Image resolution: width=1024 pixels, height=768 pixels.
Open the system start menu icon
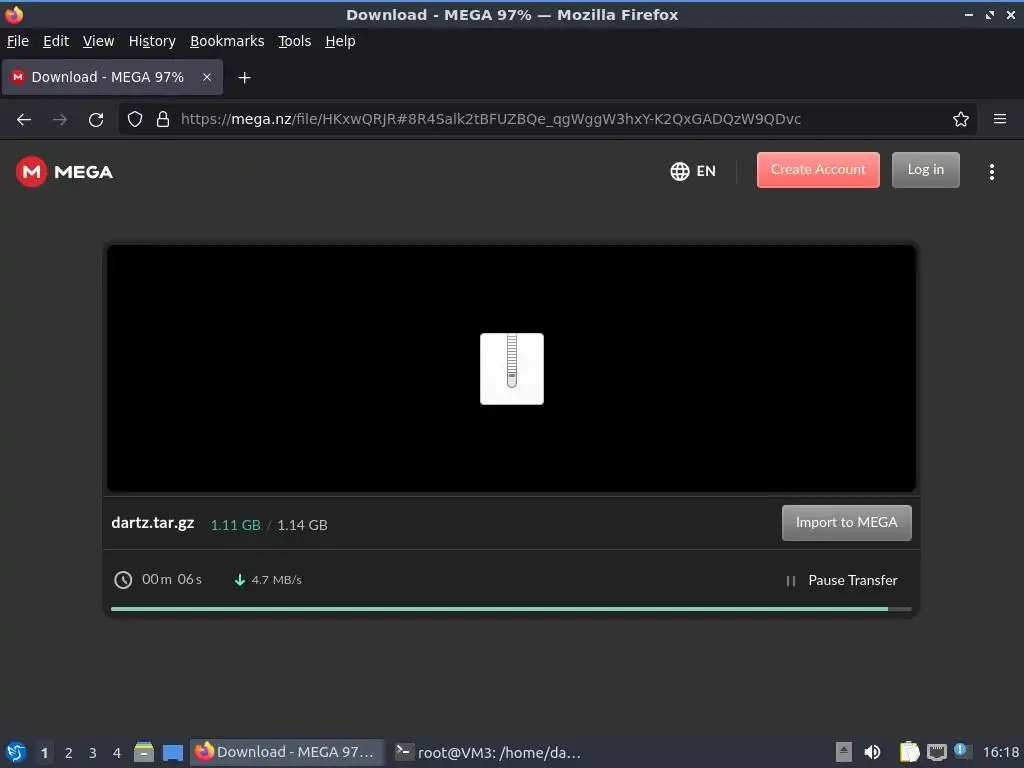point(16,752)
